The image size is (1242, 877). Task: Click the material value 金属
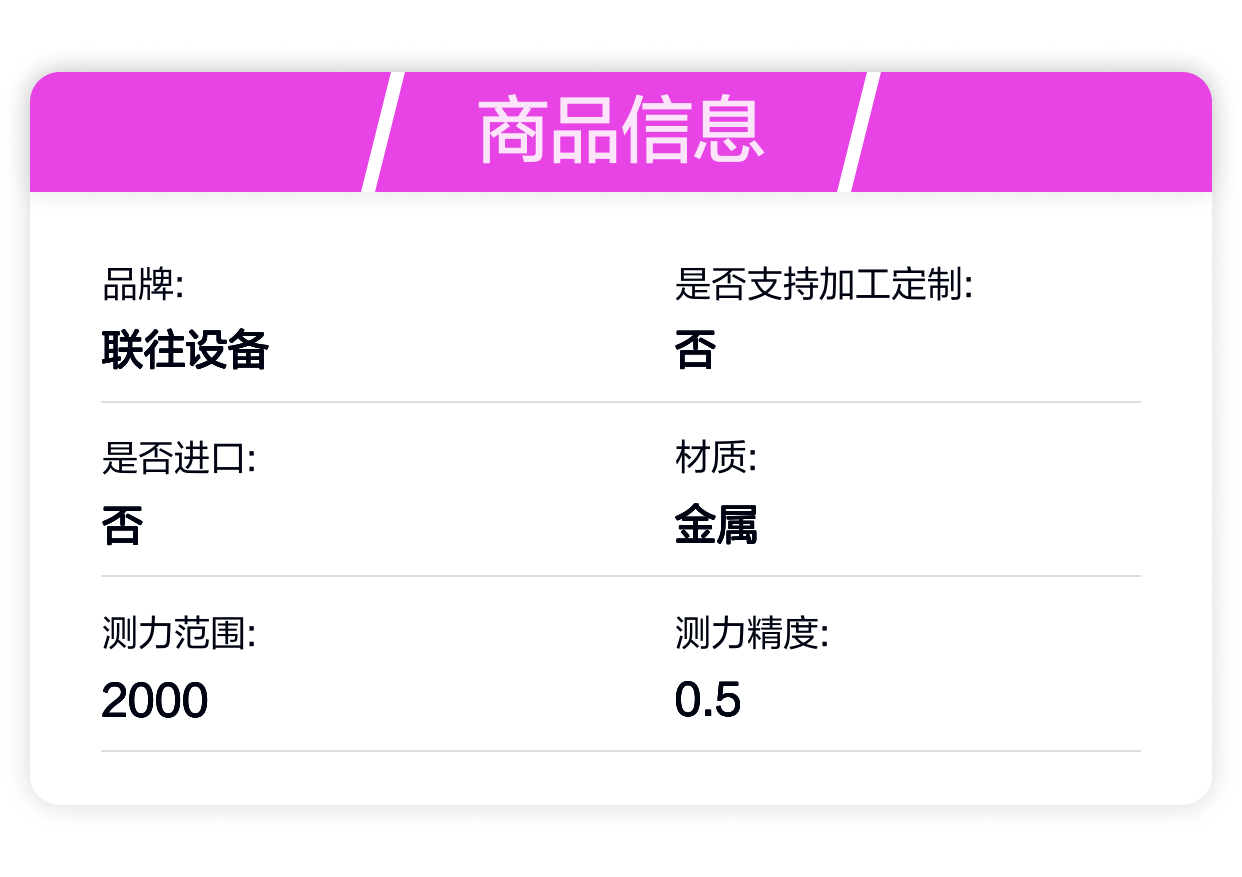(x=716, y=525)
